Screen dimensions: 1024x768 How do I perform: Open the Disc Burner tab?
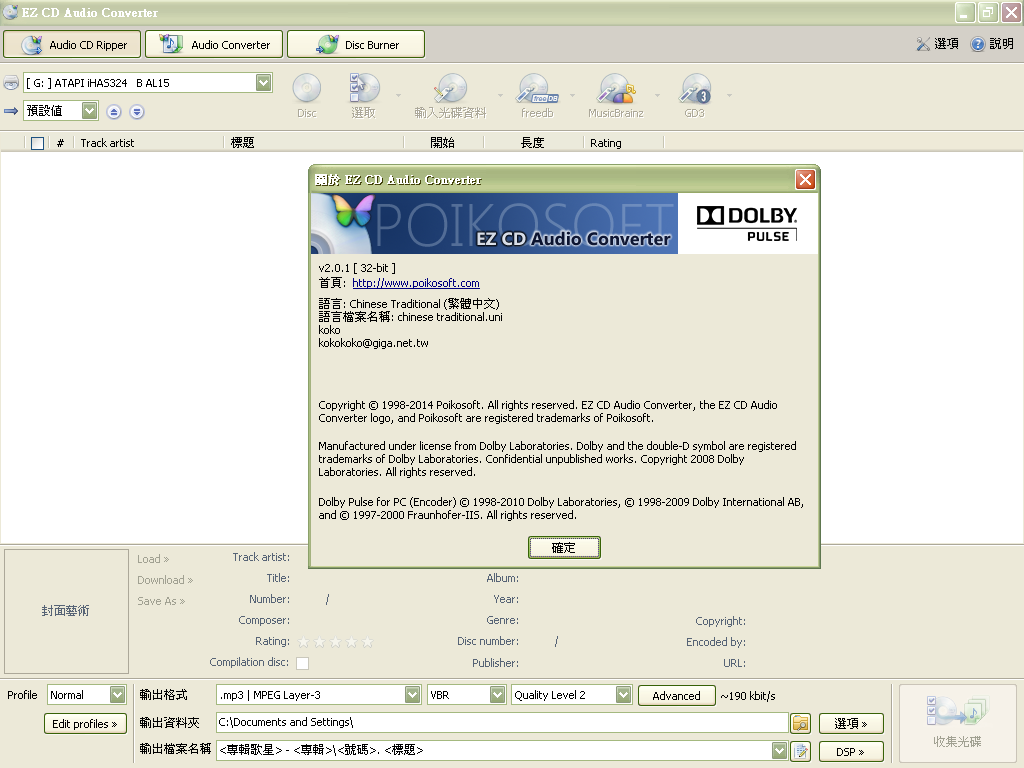356,44
